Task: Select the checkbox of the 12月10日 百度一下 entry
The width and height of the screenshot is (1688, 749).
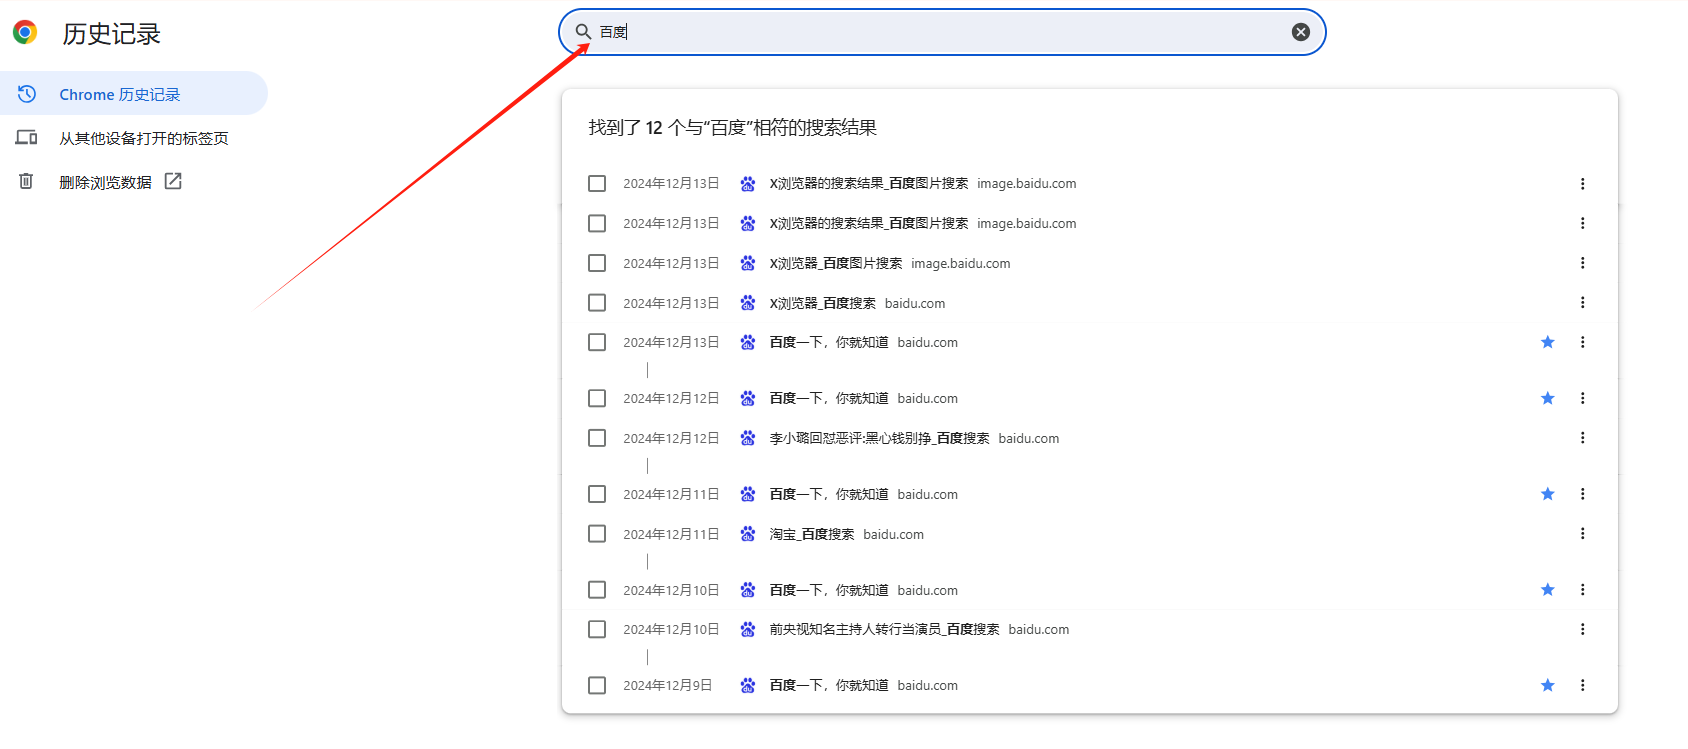Action: click(x=597, y=590)
